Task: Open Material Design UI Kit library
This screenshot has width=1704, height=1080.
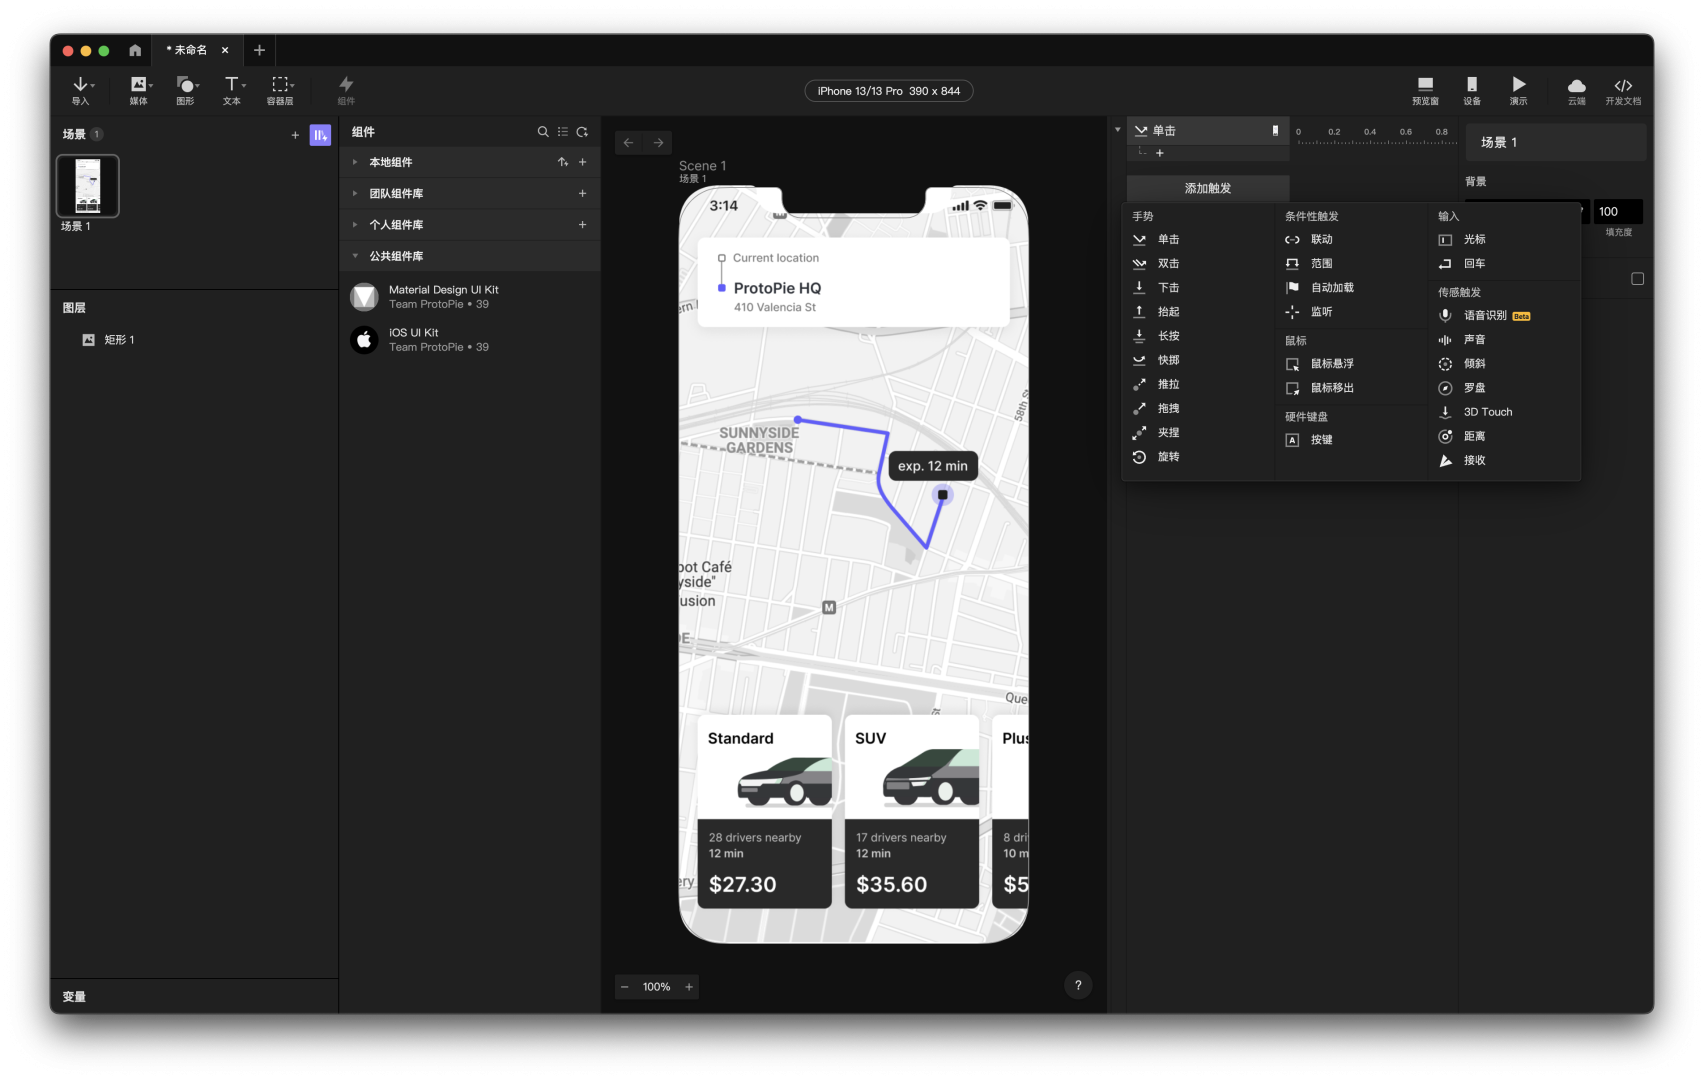Action: [x=470, y=297]
